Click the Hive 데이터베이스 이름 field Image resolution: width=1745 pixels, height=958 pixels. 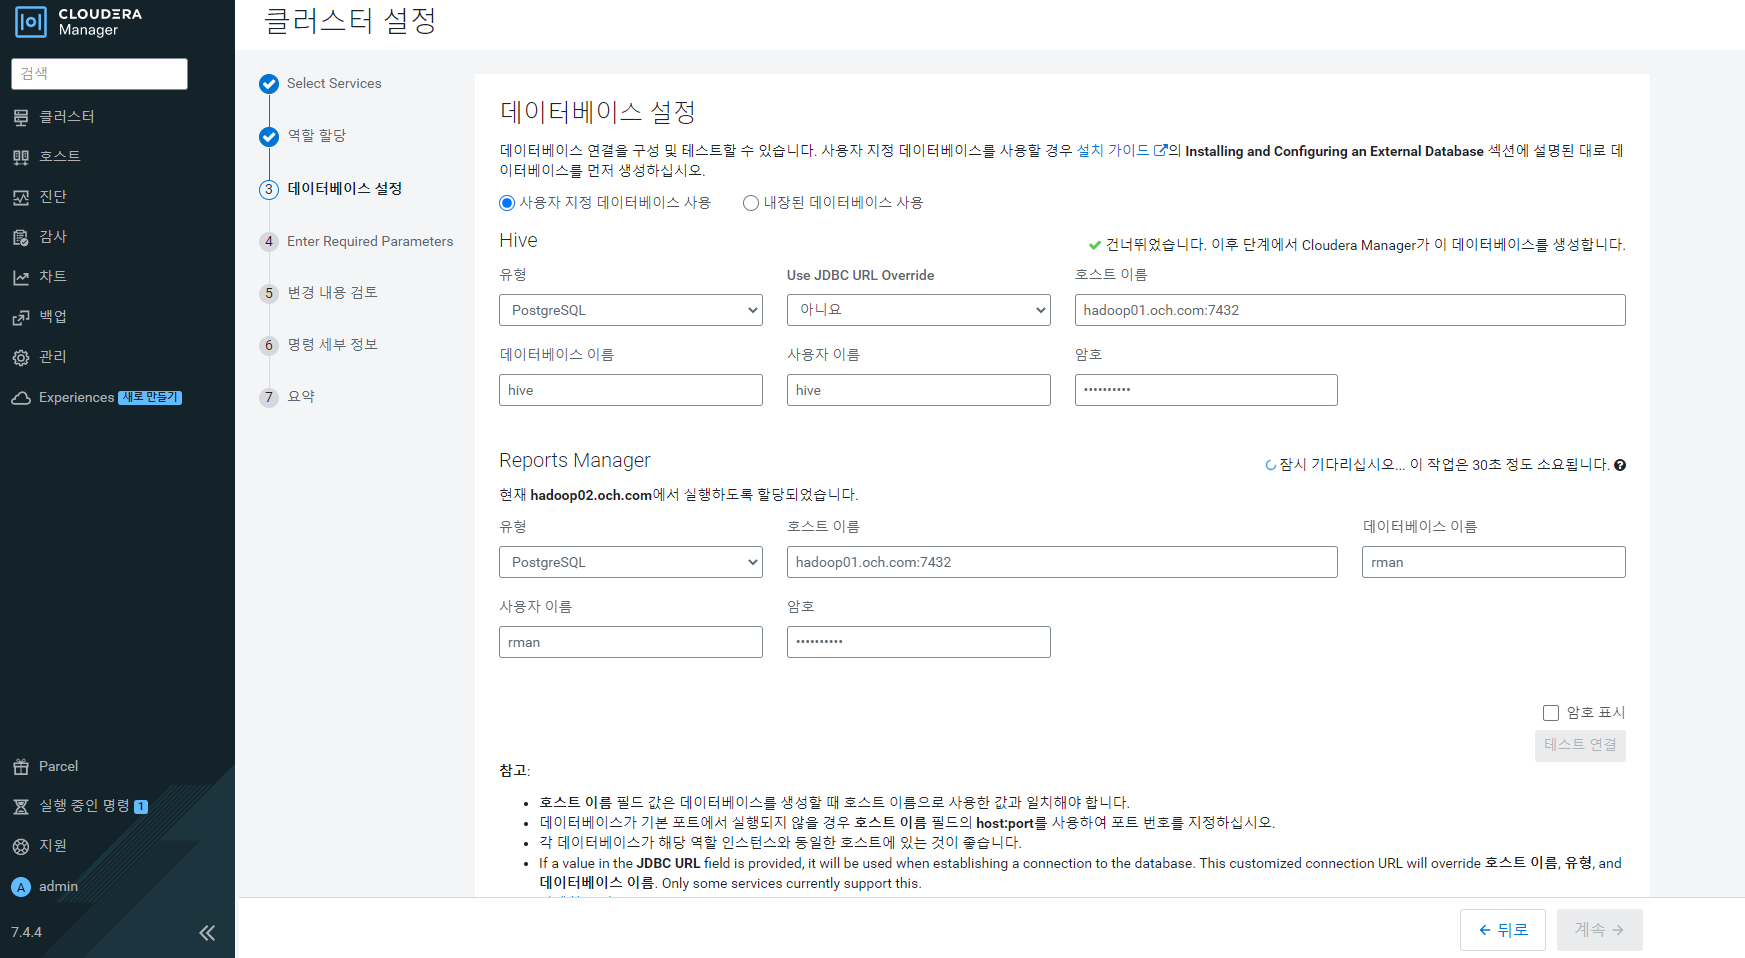(x=631, y=390)
